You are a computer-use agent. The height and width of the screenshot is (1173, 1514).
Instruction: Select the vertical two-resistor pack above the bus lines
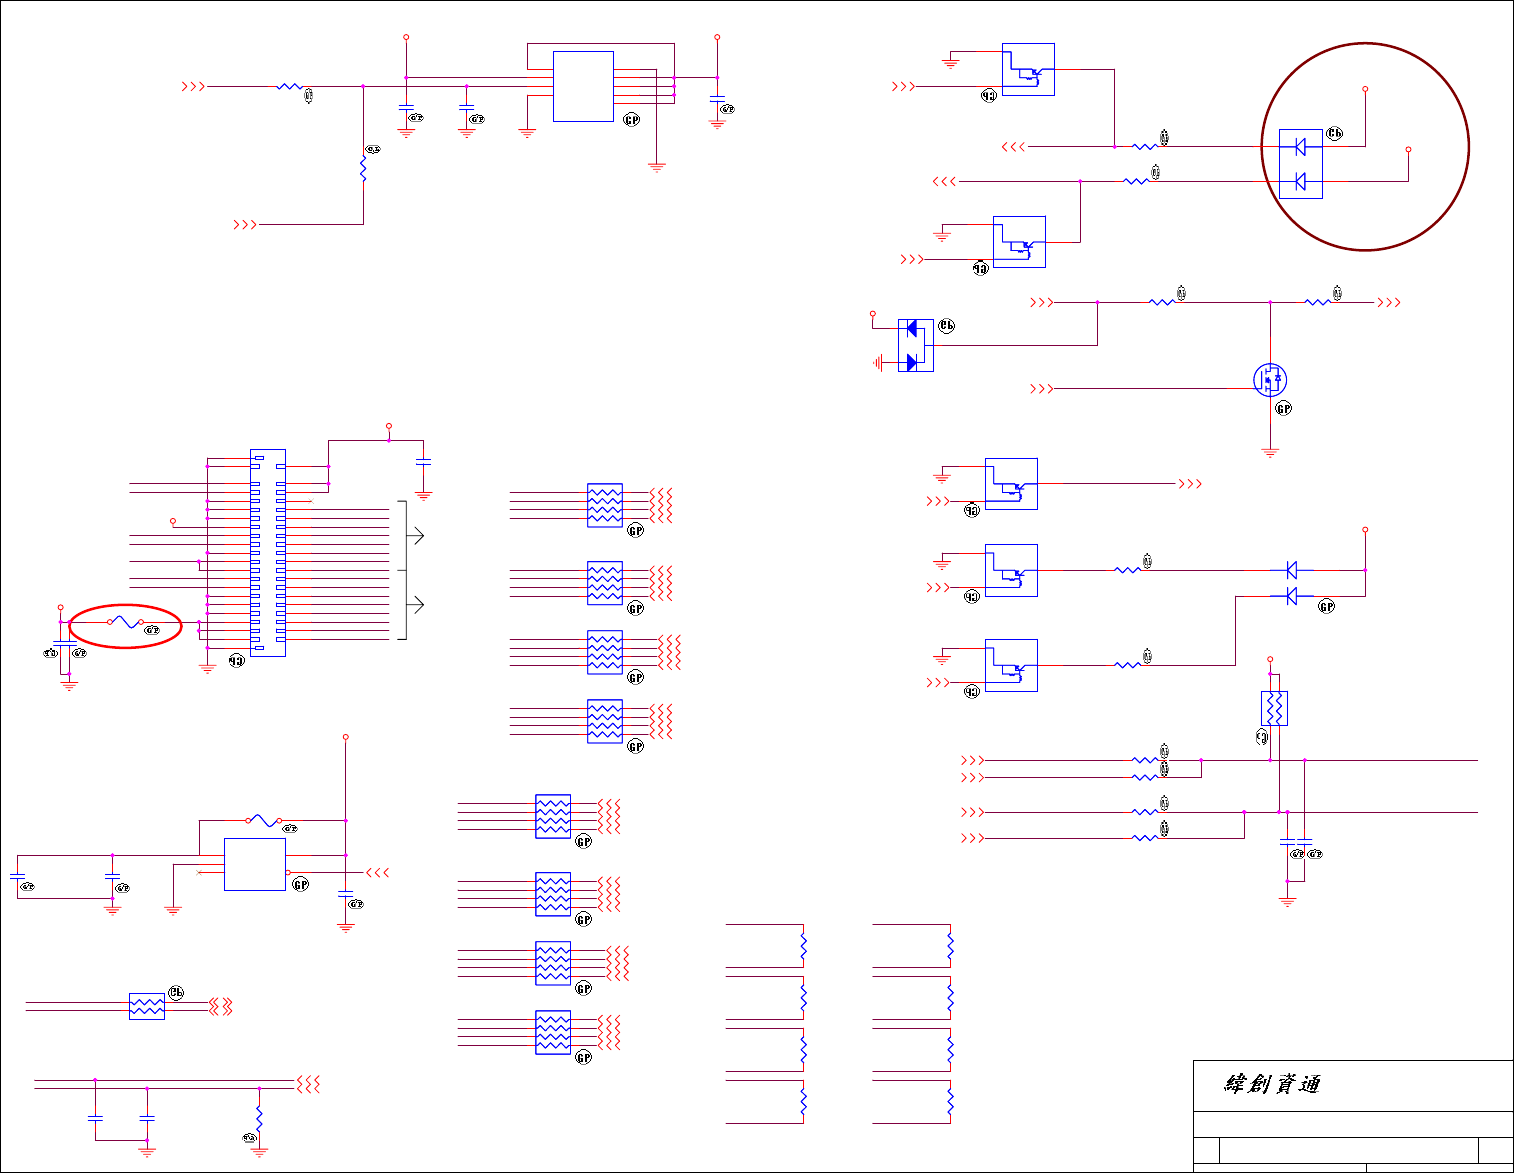pyautogui.click(x=1274, y=708)
